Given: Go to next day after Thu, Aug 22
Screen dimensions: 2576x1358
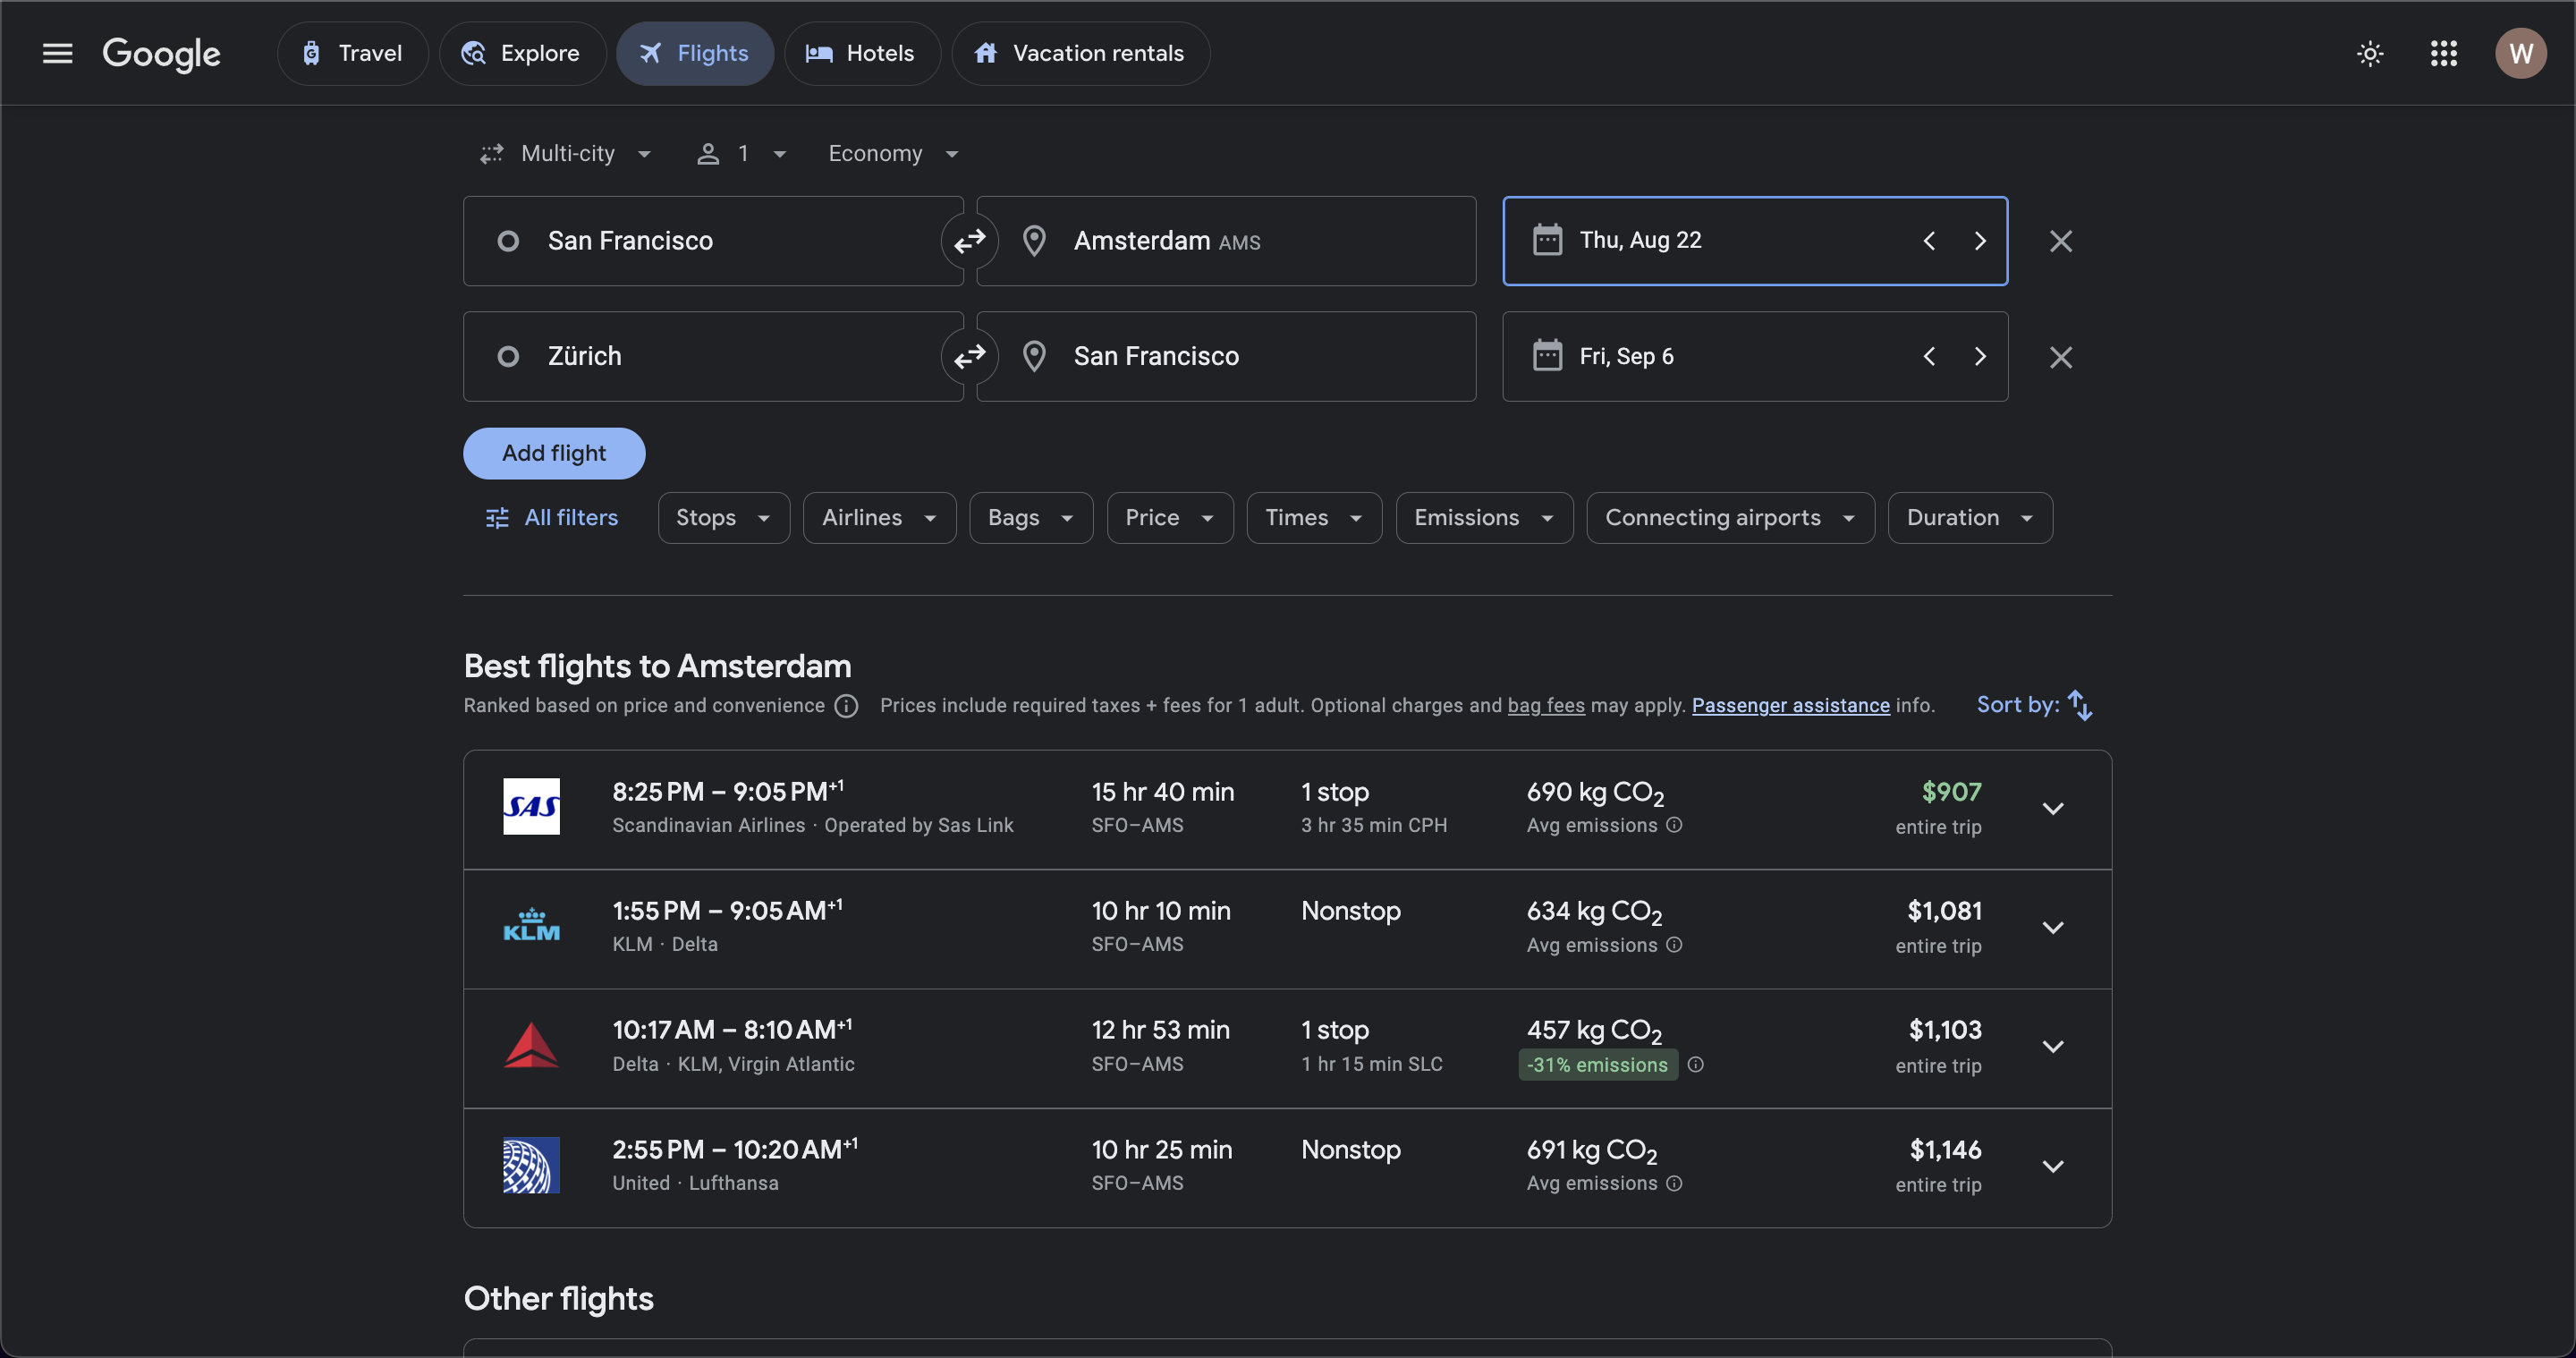Looking at the screenshot, I should 1979,241.
